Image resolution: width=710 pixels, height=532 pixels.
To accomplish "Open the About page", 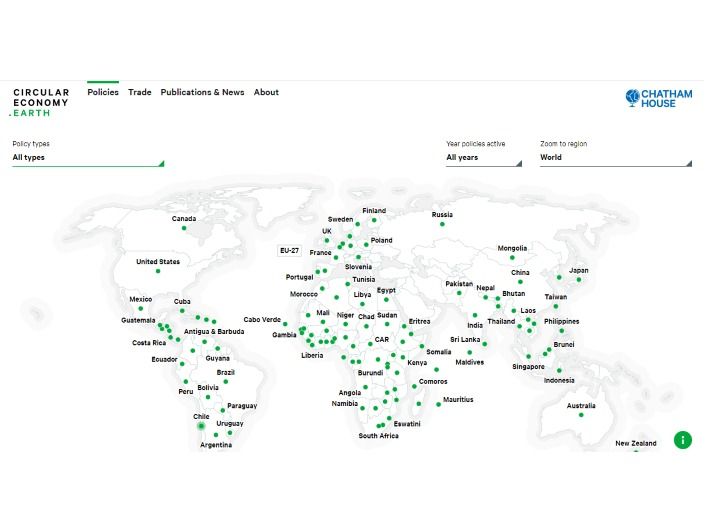I will (268, 93).
